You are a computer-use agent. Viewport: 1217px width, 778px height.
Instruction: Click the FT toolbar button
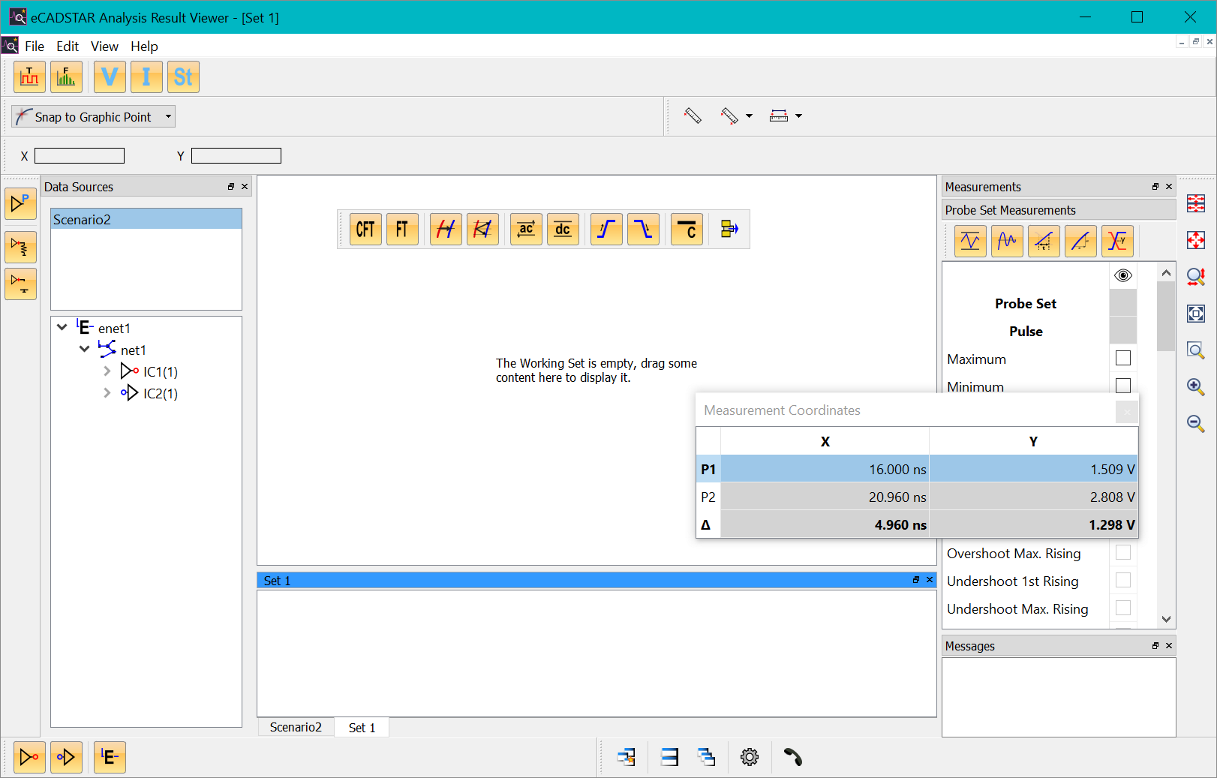coord(402,229)
